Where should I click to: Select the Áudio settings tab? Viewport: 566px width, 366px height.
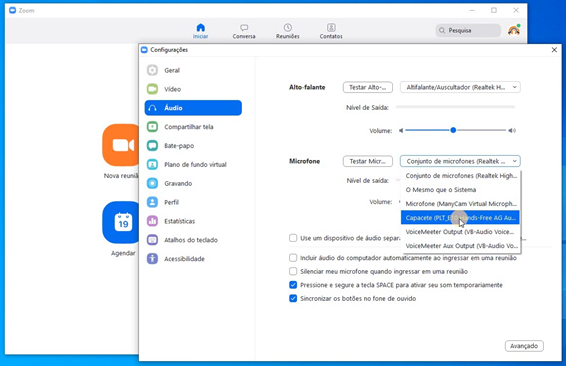point(193,108)
